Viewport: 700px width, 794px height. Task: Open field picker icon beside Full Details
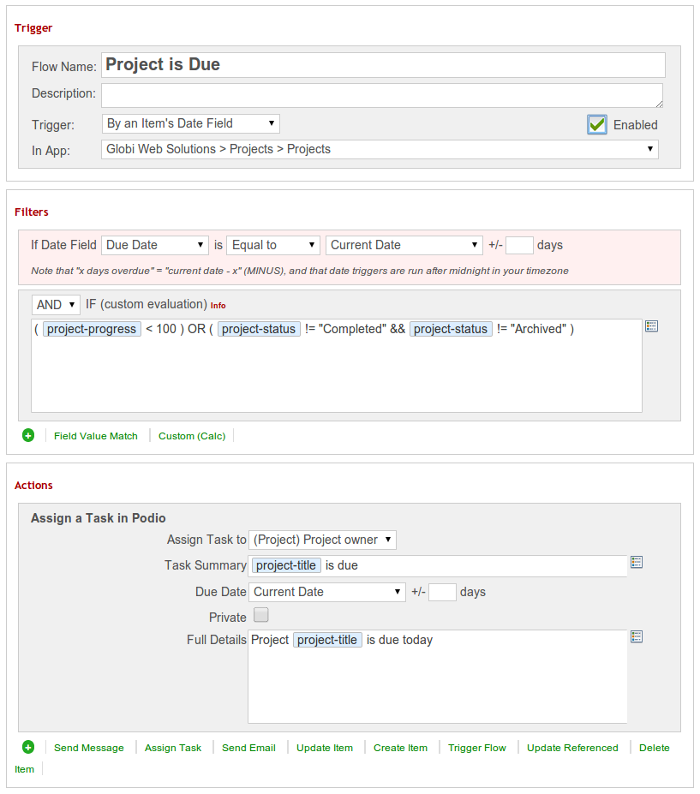pyautogui.click(x=637, y=637)
